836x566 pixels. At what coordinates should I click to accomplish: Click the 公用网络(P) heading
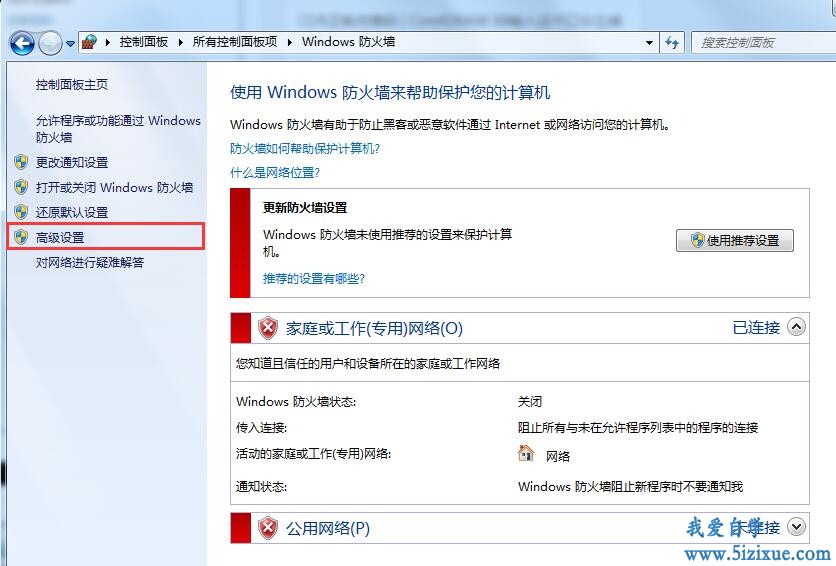328,529
